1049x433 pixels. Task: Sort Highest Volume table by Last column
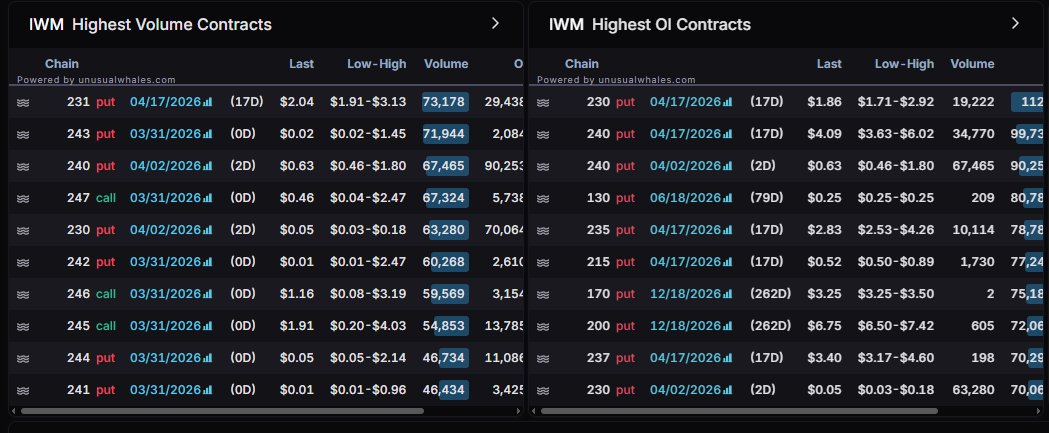pos(301,64)
